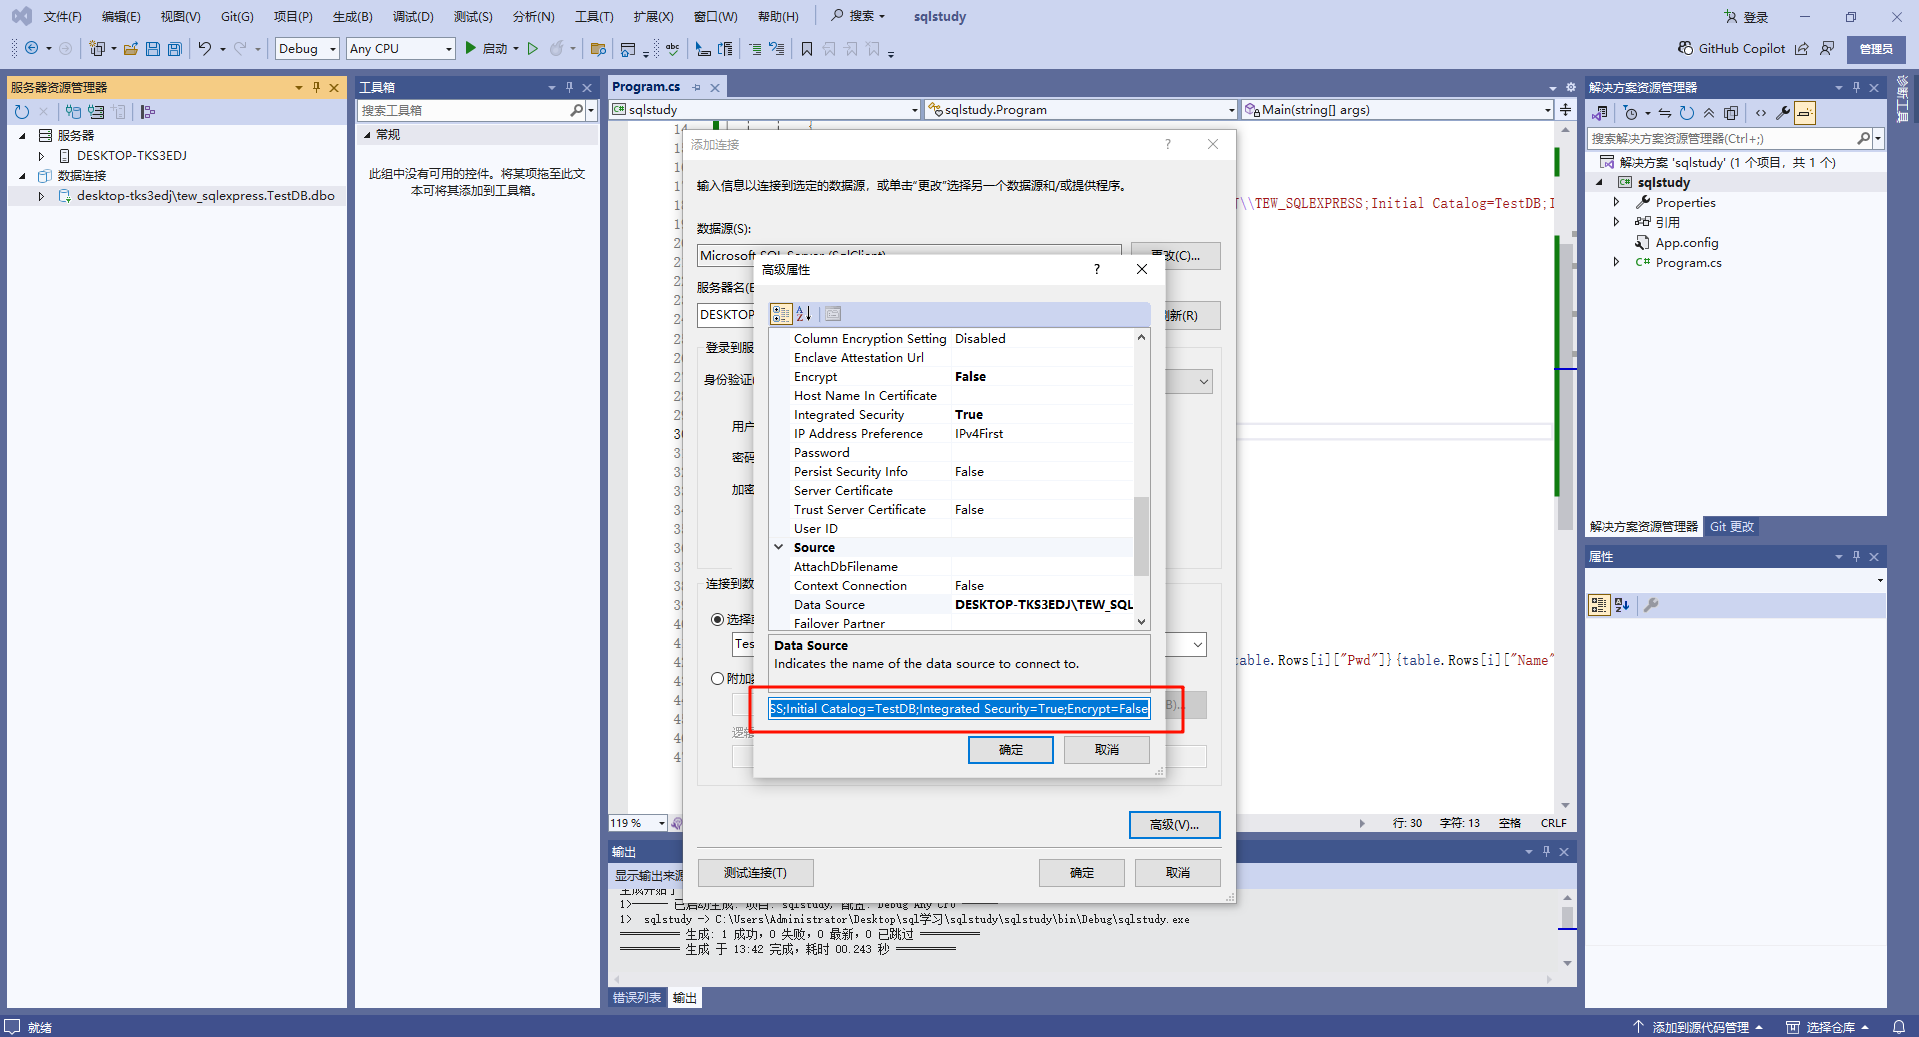Click the last Server Explorer toolbar icon
The width and height of the screenshot is (1919, 1037).
click(x=148, y=112)
